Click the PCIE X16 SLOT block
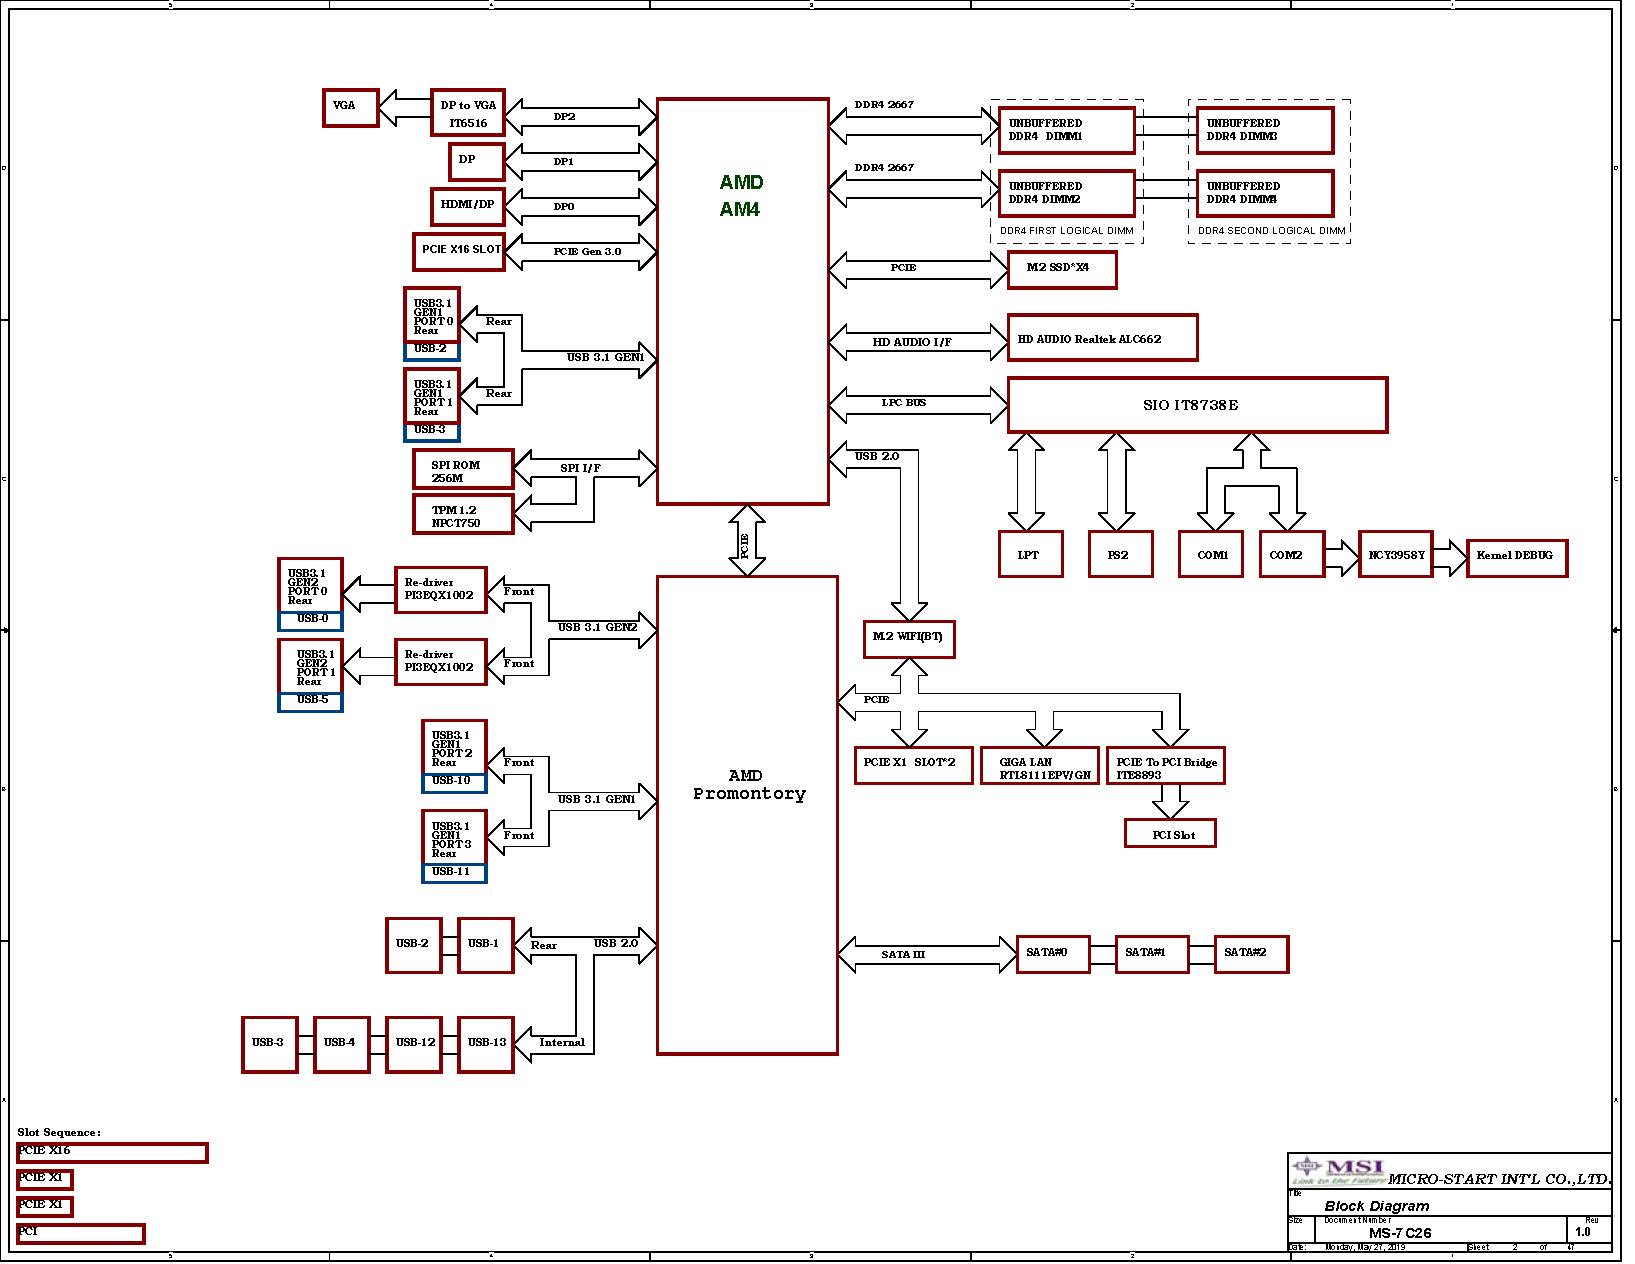This screenshot has height=1264, width=1635. point(459,251)
